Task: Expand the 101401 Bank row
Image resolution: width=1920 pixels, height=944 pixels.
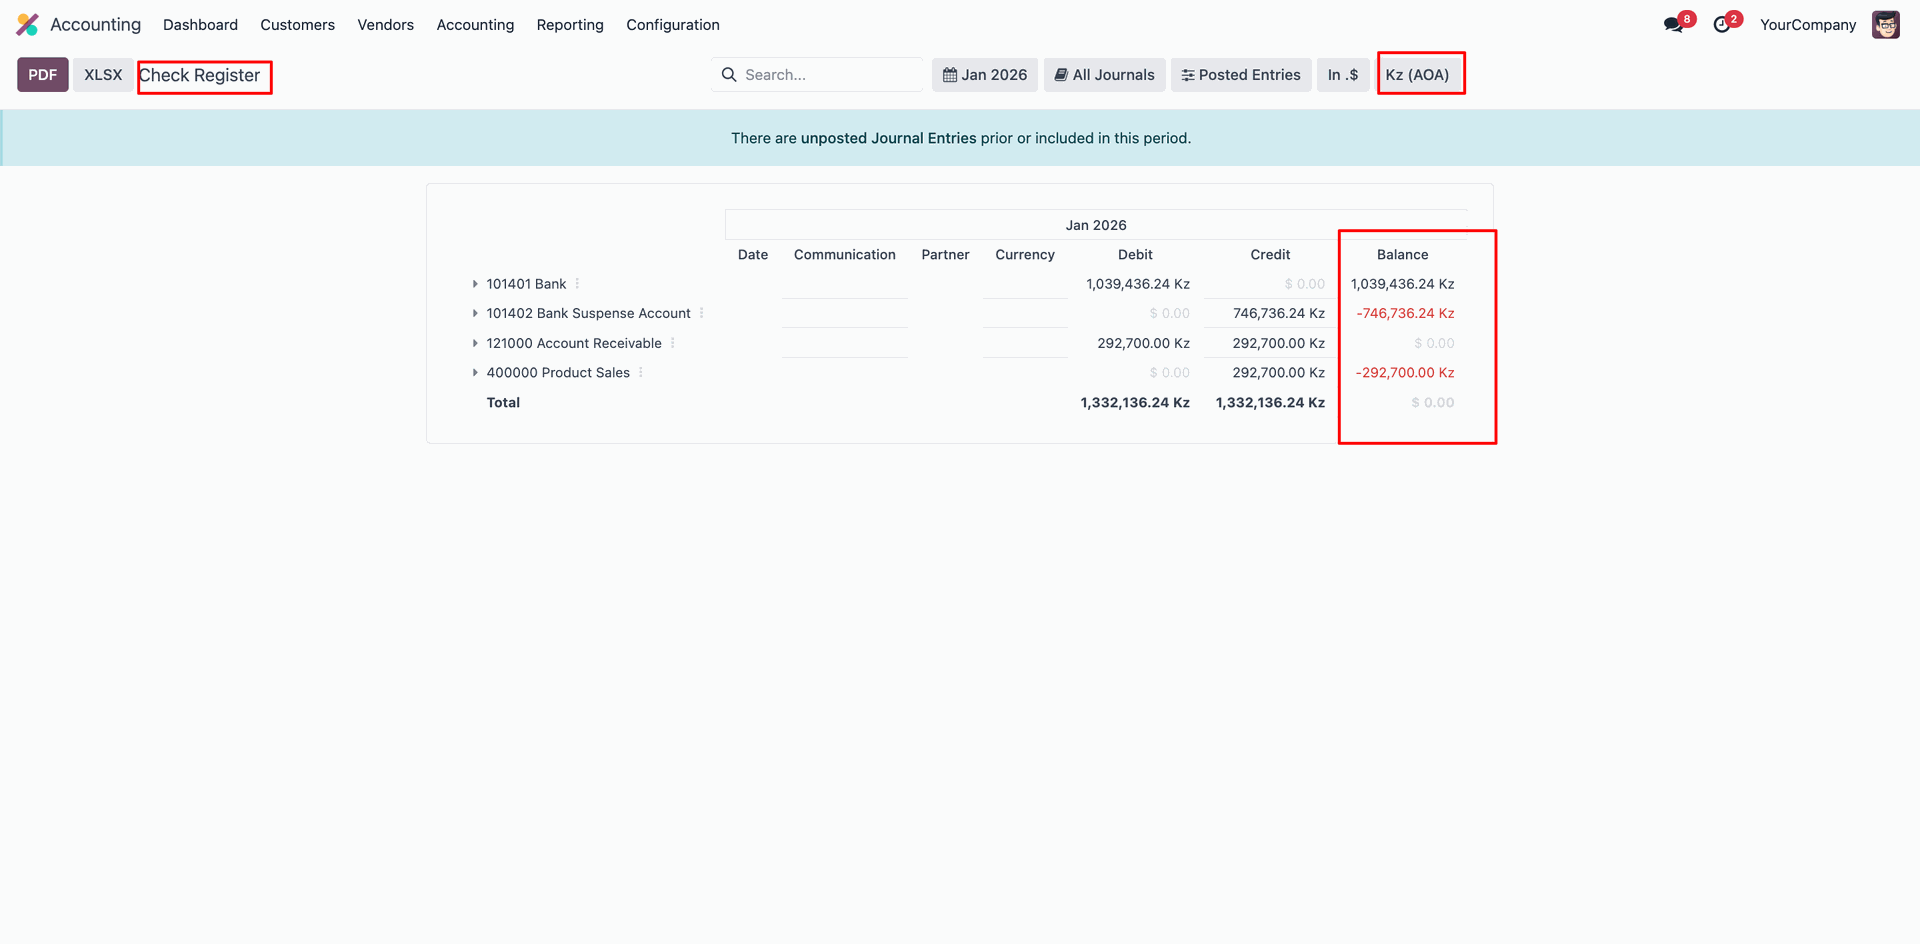Action: point(475,284)
